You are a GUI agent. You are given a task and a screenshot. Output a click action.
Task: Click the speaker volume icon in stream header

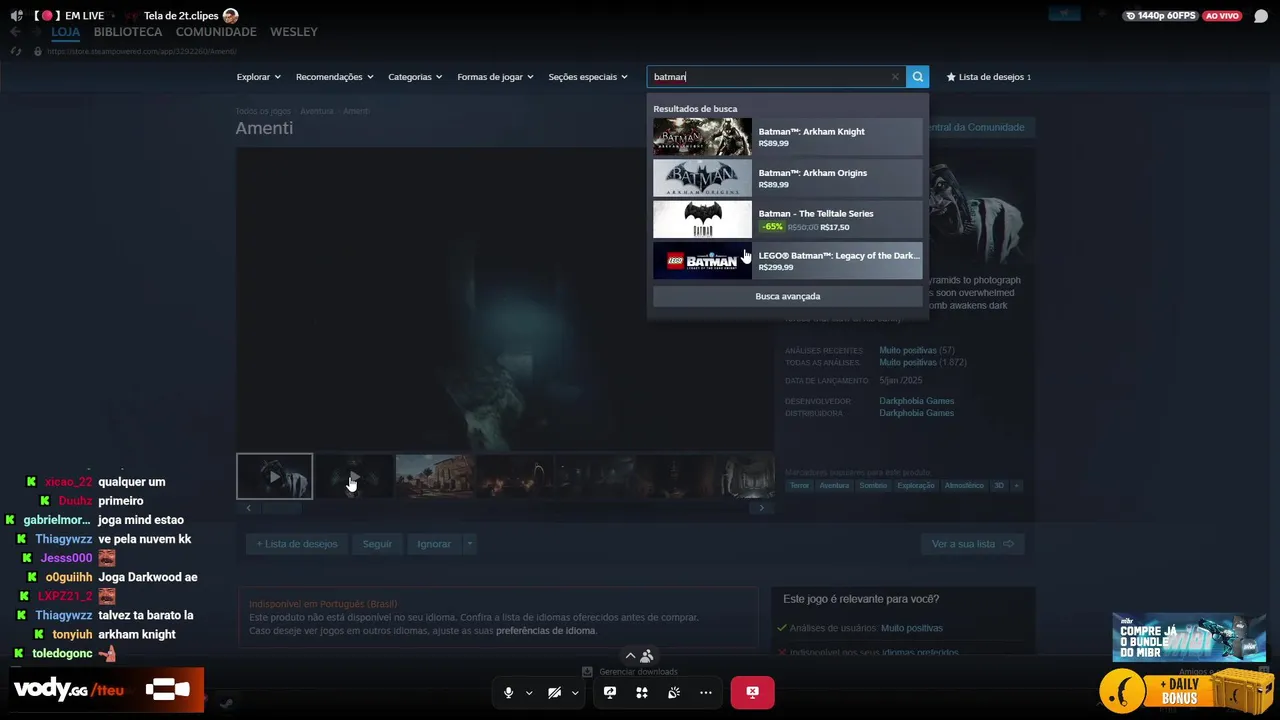pyautogui.click(x=16, y=16)
